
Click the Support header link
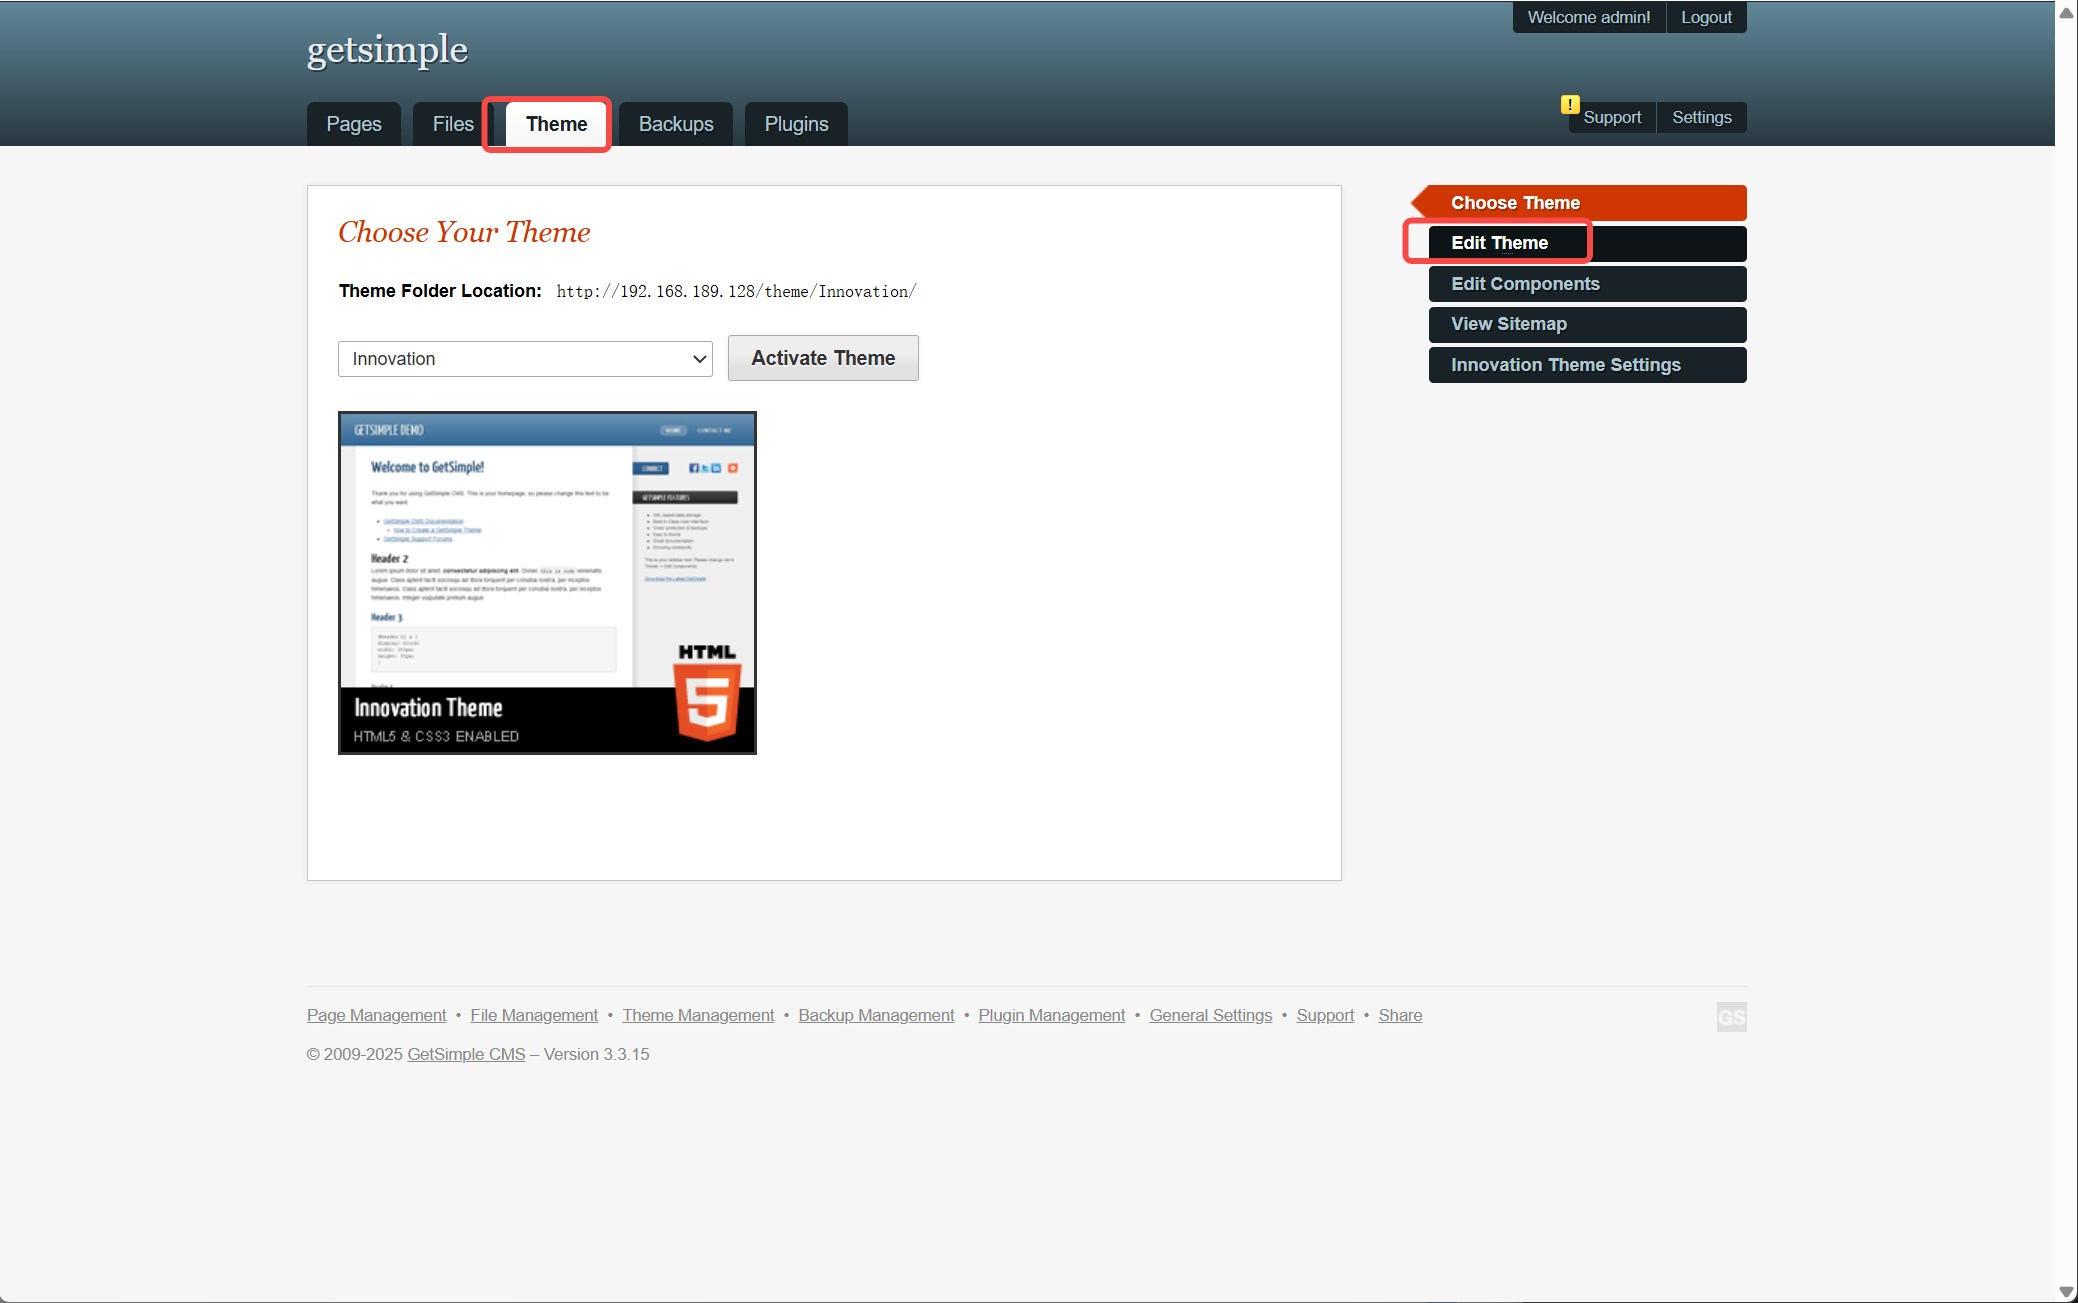(x=1612, y=117)
